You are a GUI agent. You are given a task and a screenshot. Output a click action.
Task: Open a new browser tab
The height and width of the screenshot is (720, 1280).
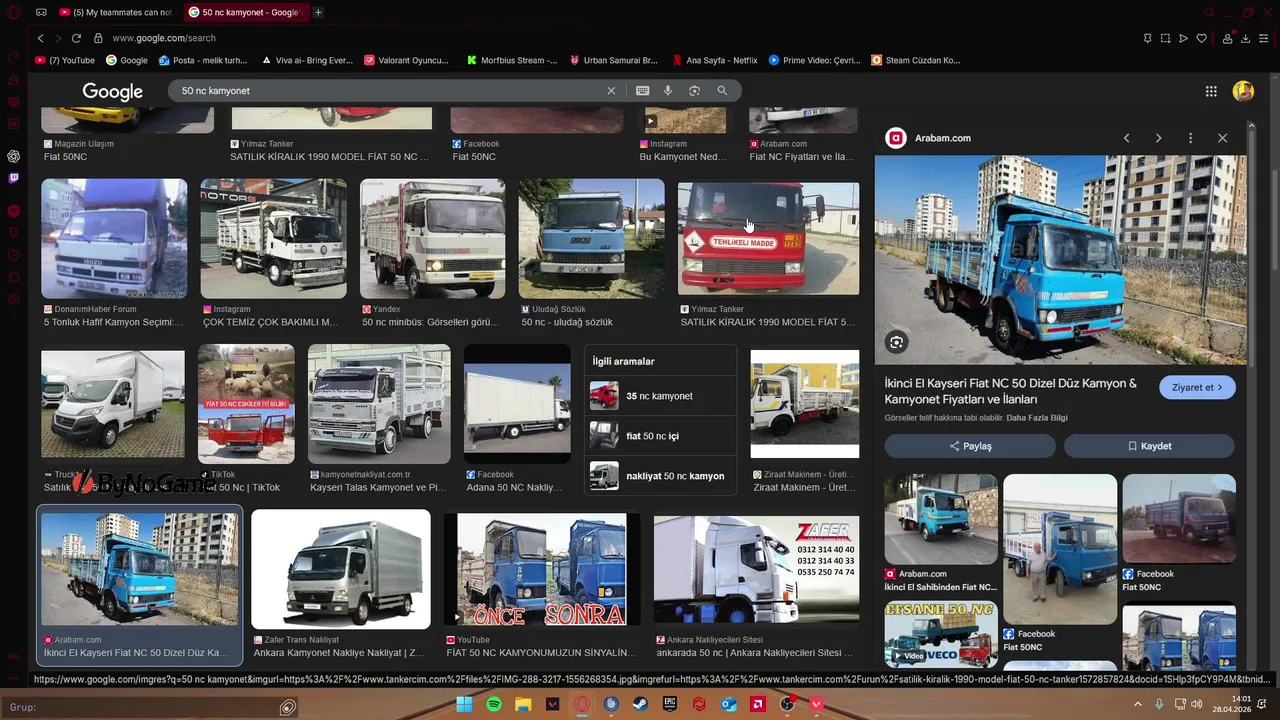point(318,12)
